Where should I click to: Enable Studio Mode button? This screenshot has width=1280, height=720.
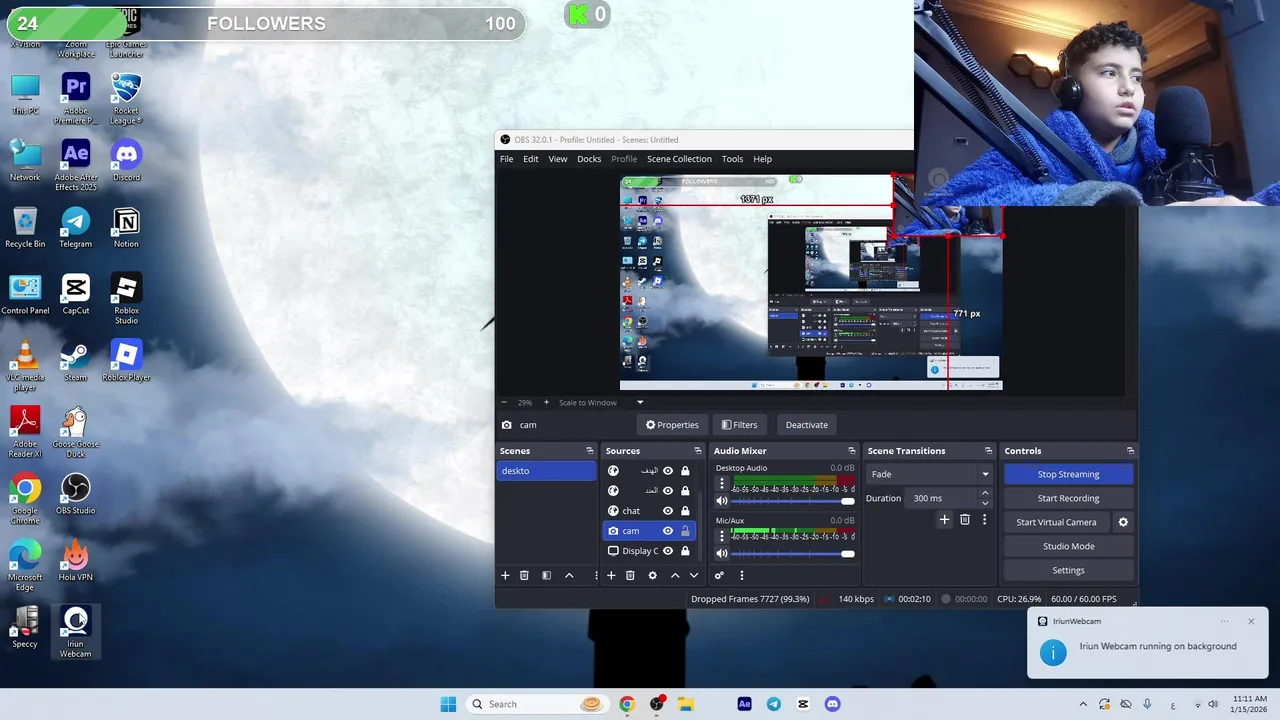(1068, 546)
